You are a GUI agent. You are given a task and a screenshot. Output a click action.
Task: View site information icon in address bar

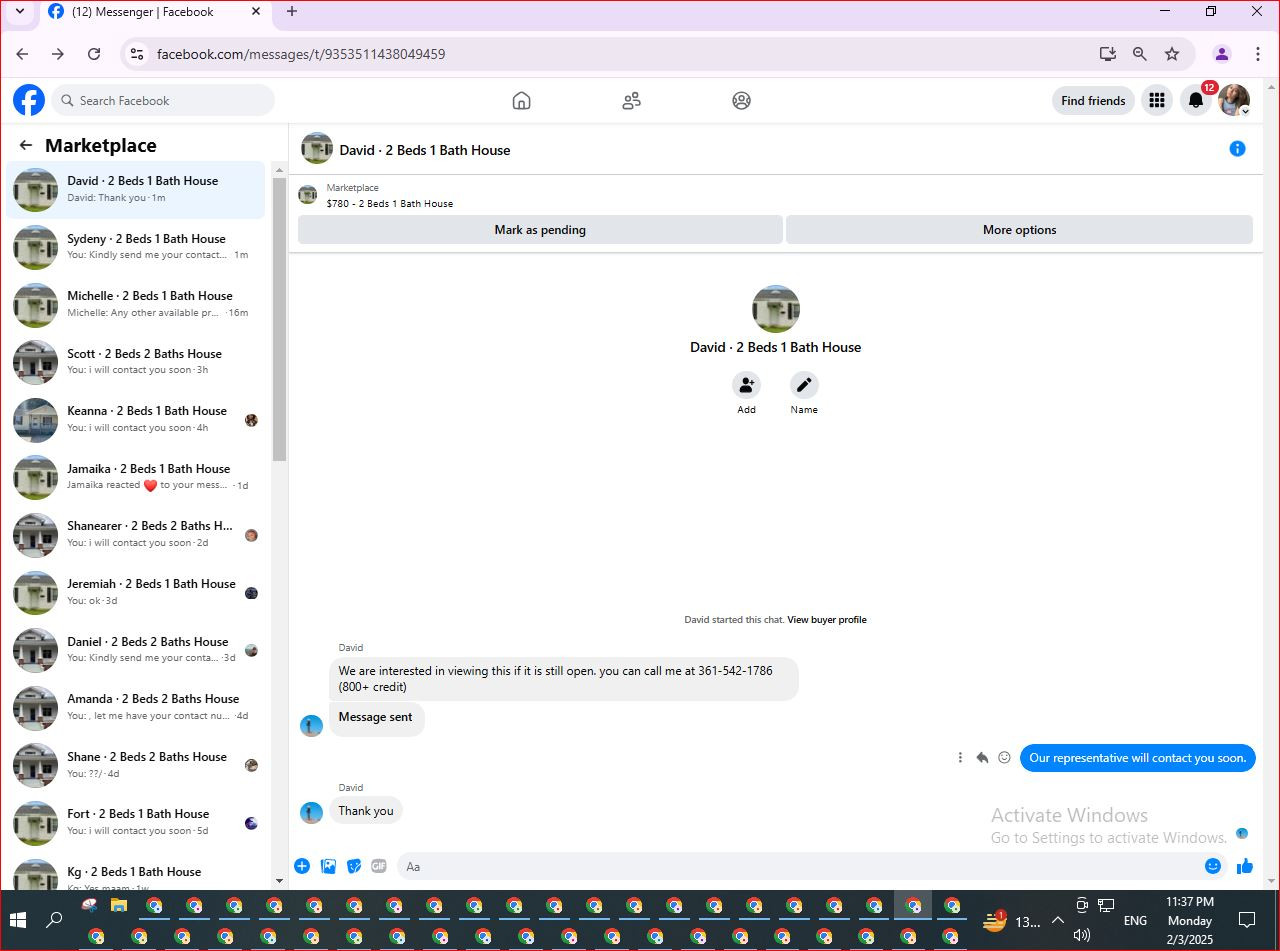137,54
